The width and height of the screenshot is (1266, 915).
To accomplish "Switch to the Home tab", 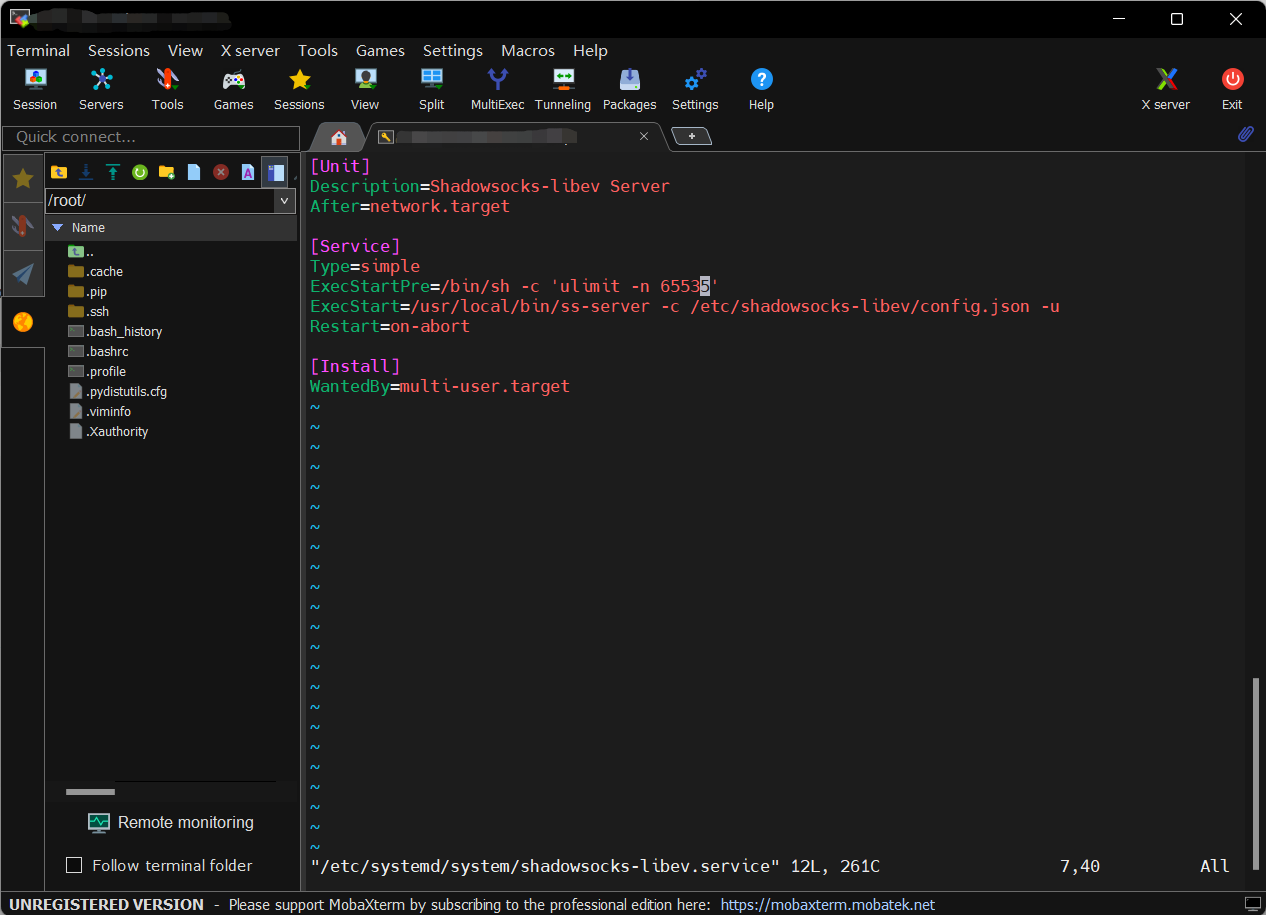I will click(x=339, y=137).
